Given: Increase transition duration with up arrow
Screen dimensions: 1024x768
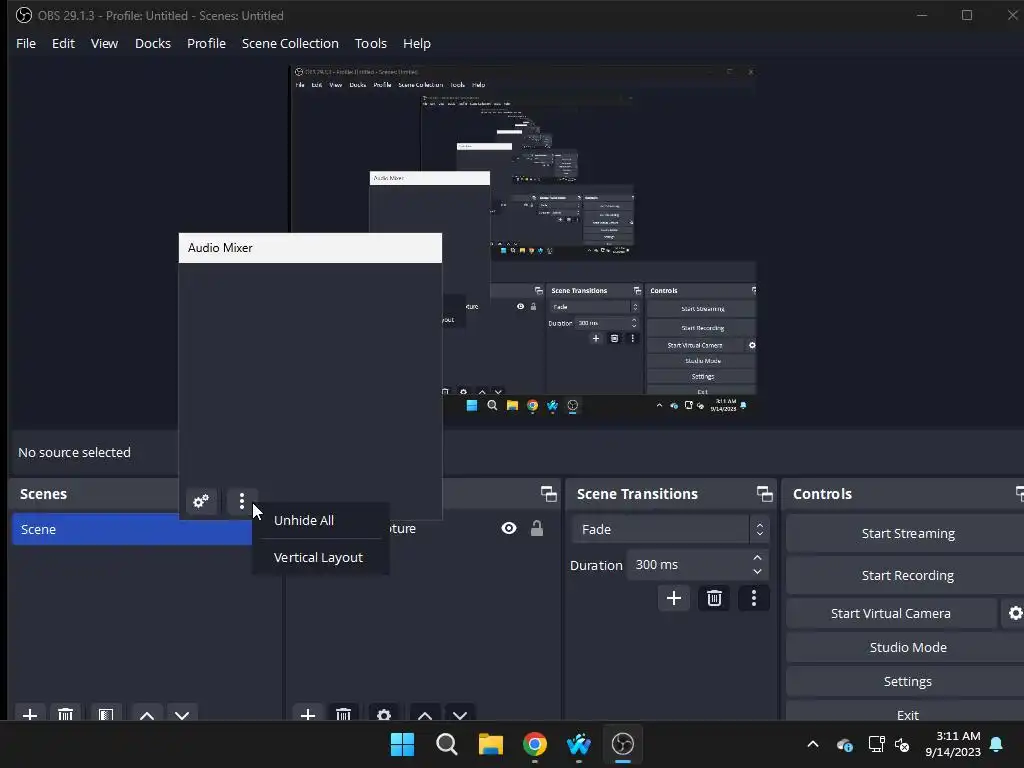Looking at the screenshot, I should coord(758,558).
